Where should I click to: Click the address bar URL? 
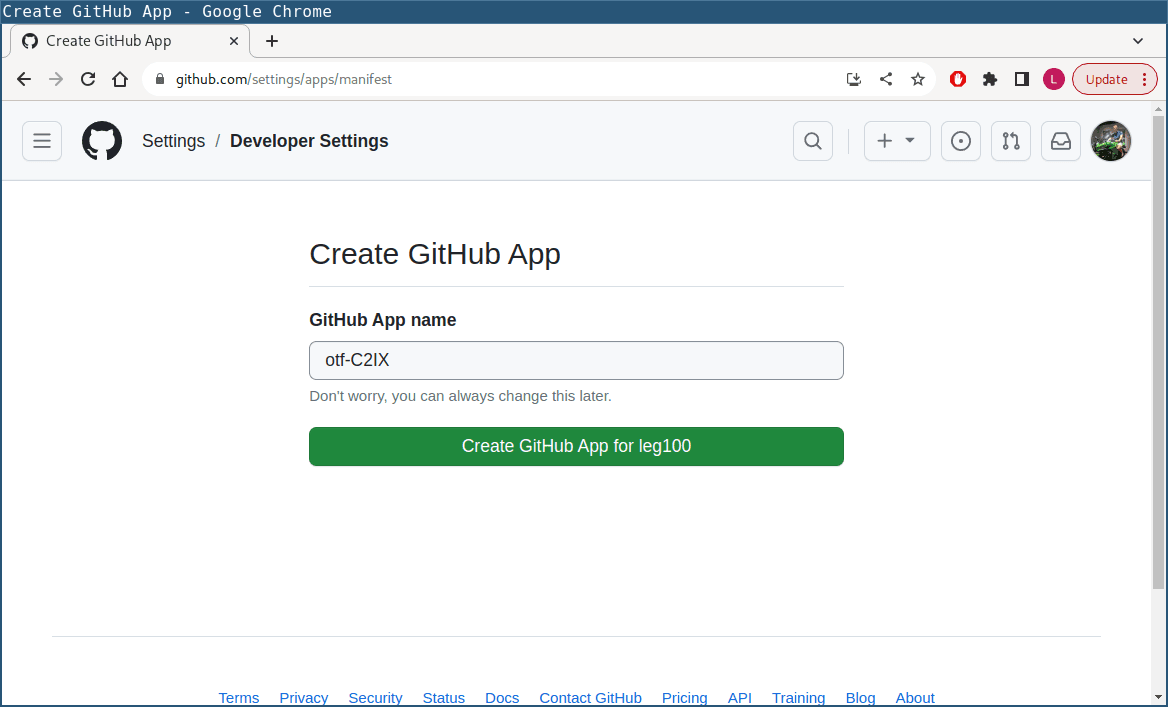(x=284, y=79)
